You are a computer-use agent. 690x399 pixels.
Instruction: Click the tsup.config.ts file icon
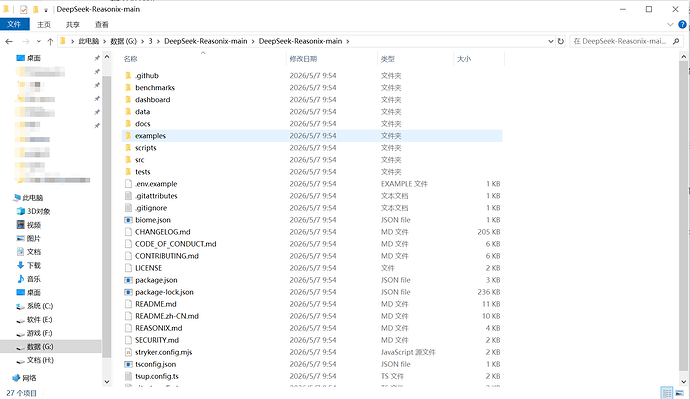(128, 376)
